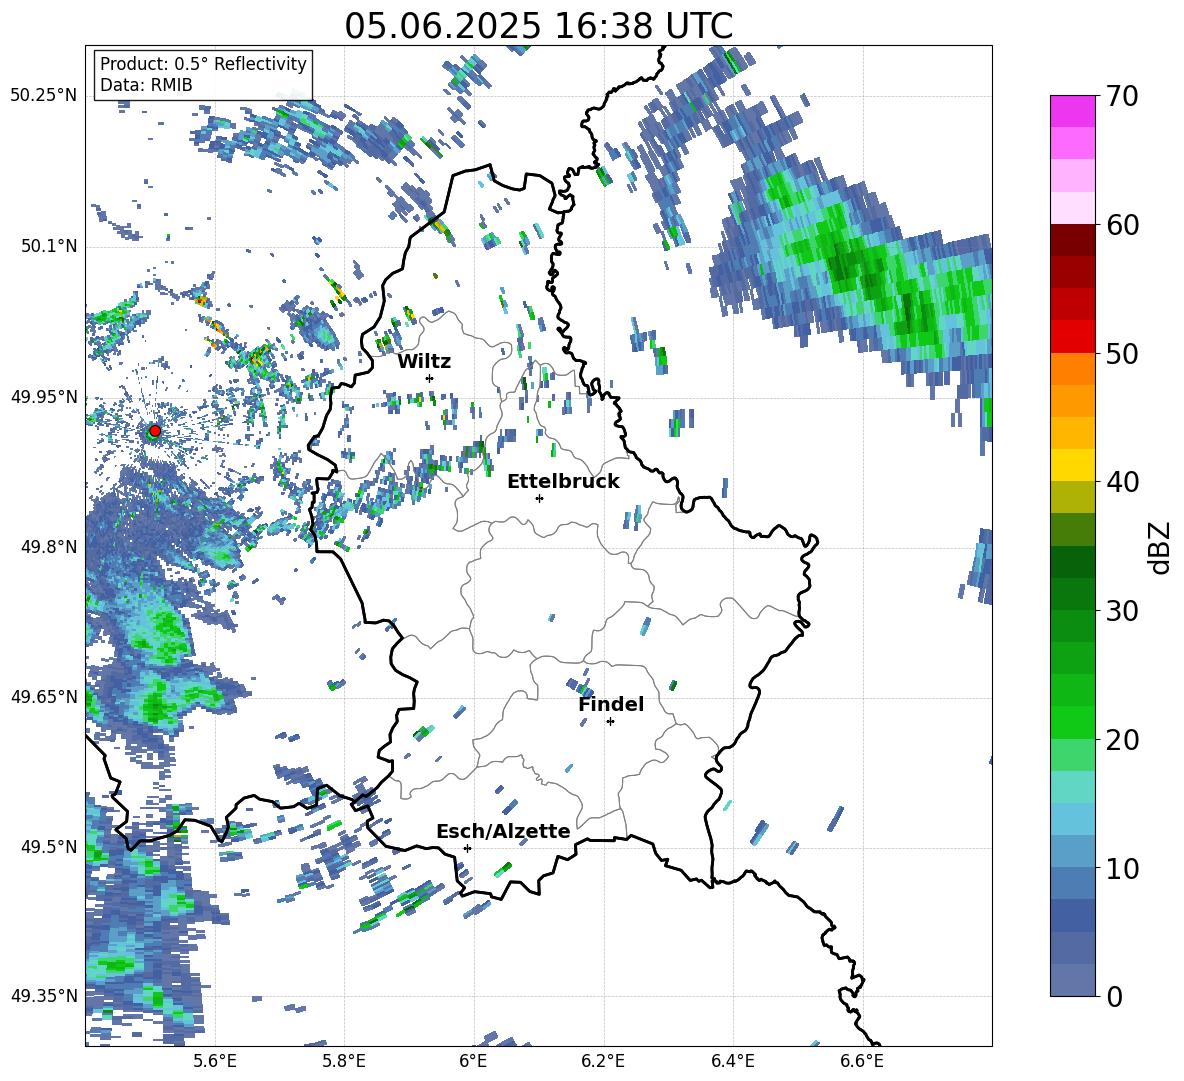Click the yellow colorbar segment at 40

point(1072,466)
